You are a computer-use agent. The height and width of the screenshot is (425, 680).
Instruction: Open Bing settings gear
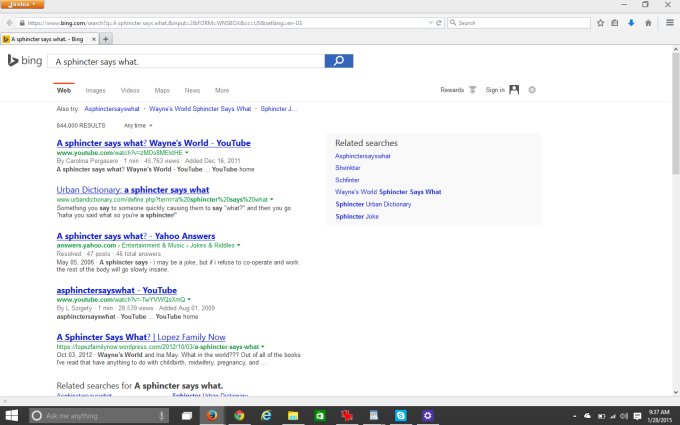[532, 90]
